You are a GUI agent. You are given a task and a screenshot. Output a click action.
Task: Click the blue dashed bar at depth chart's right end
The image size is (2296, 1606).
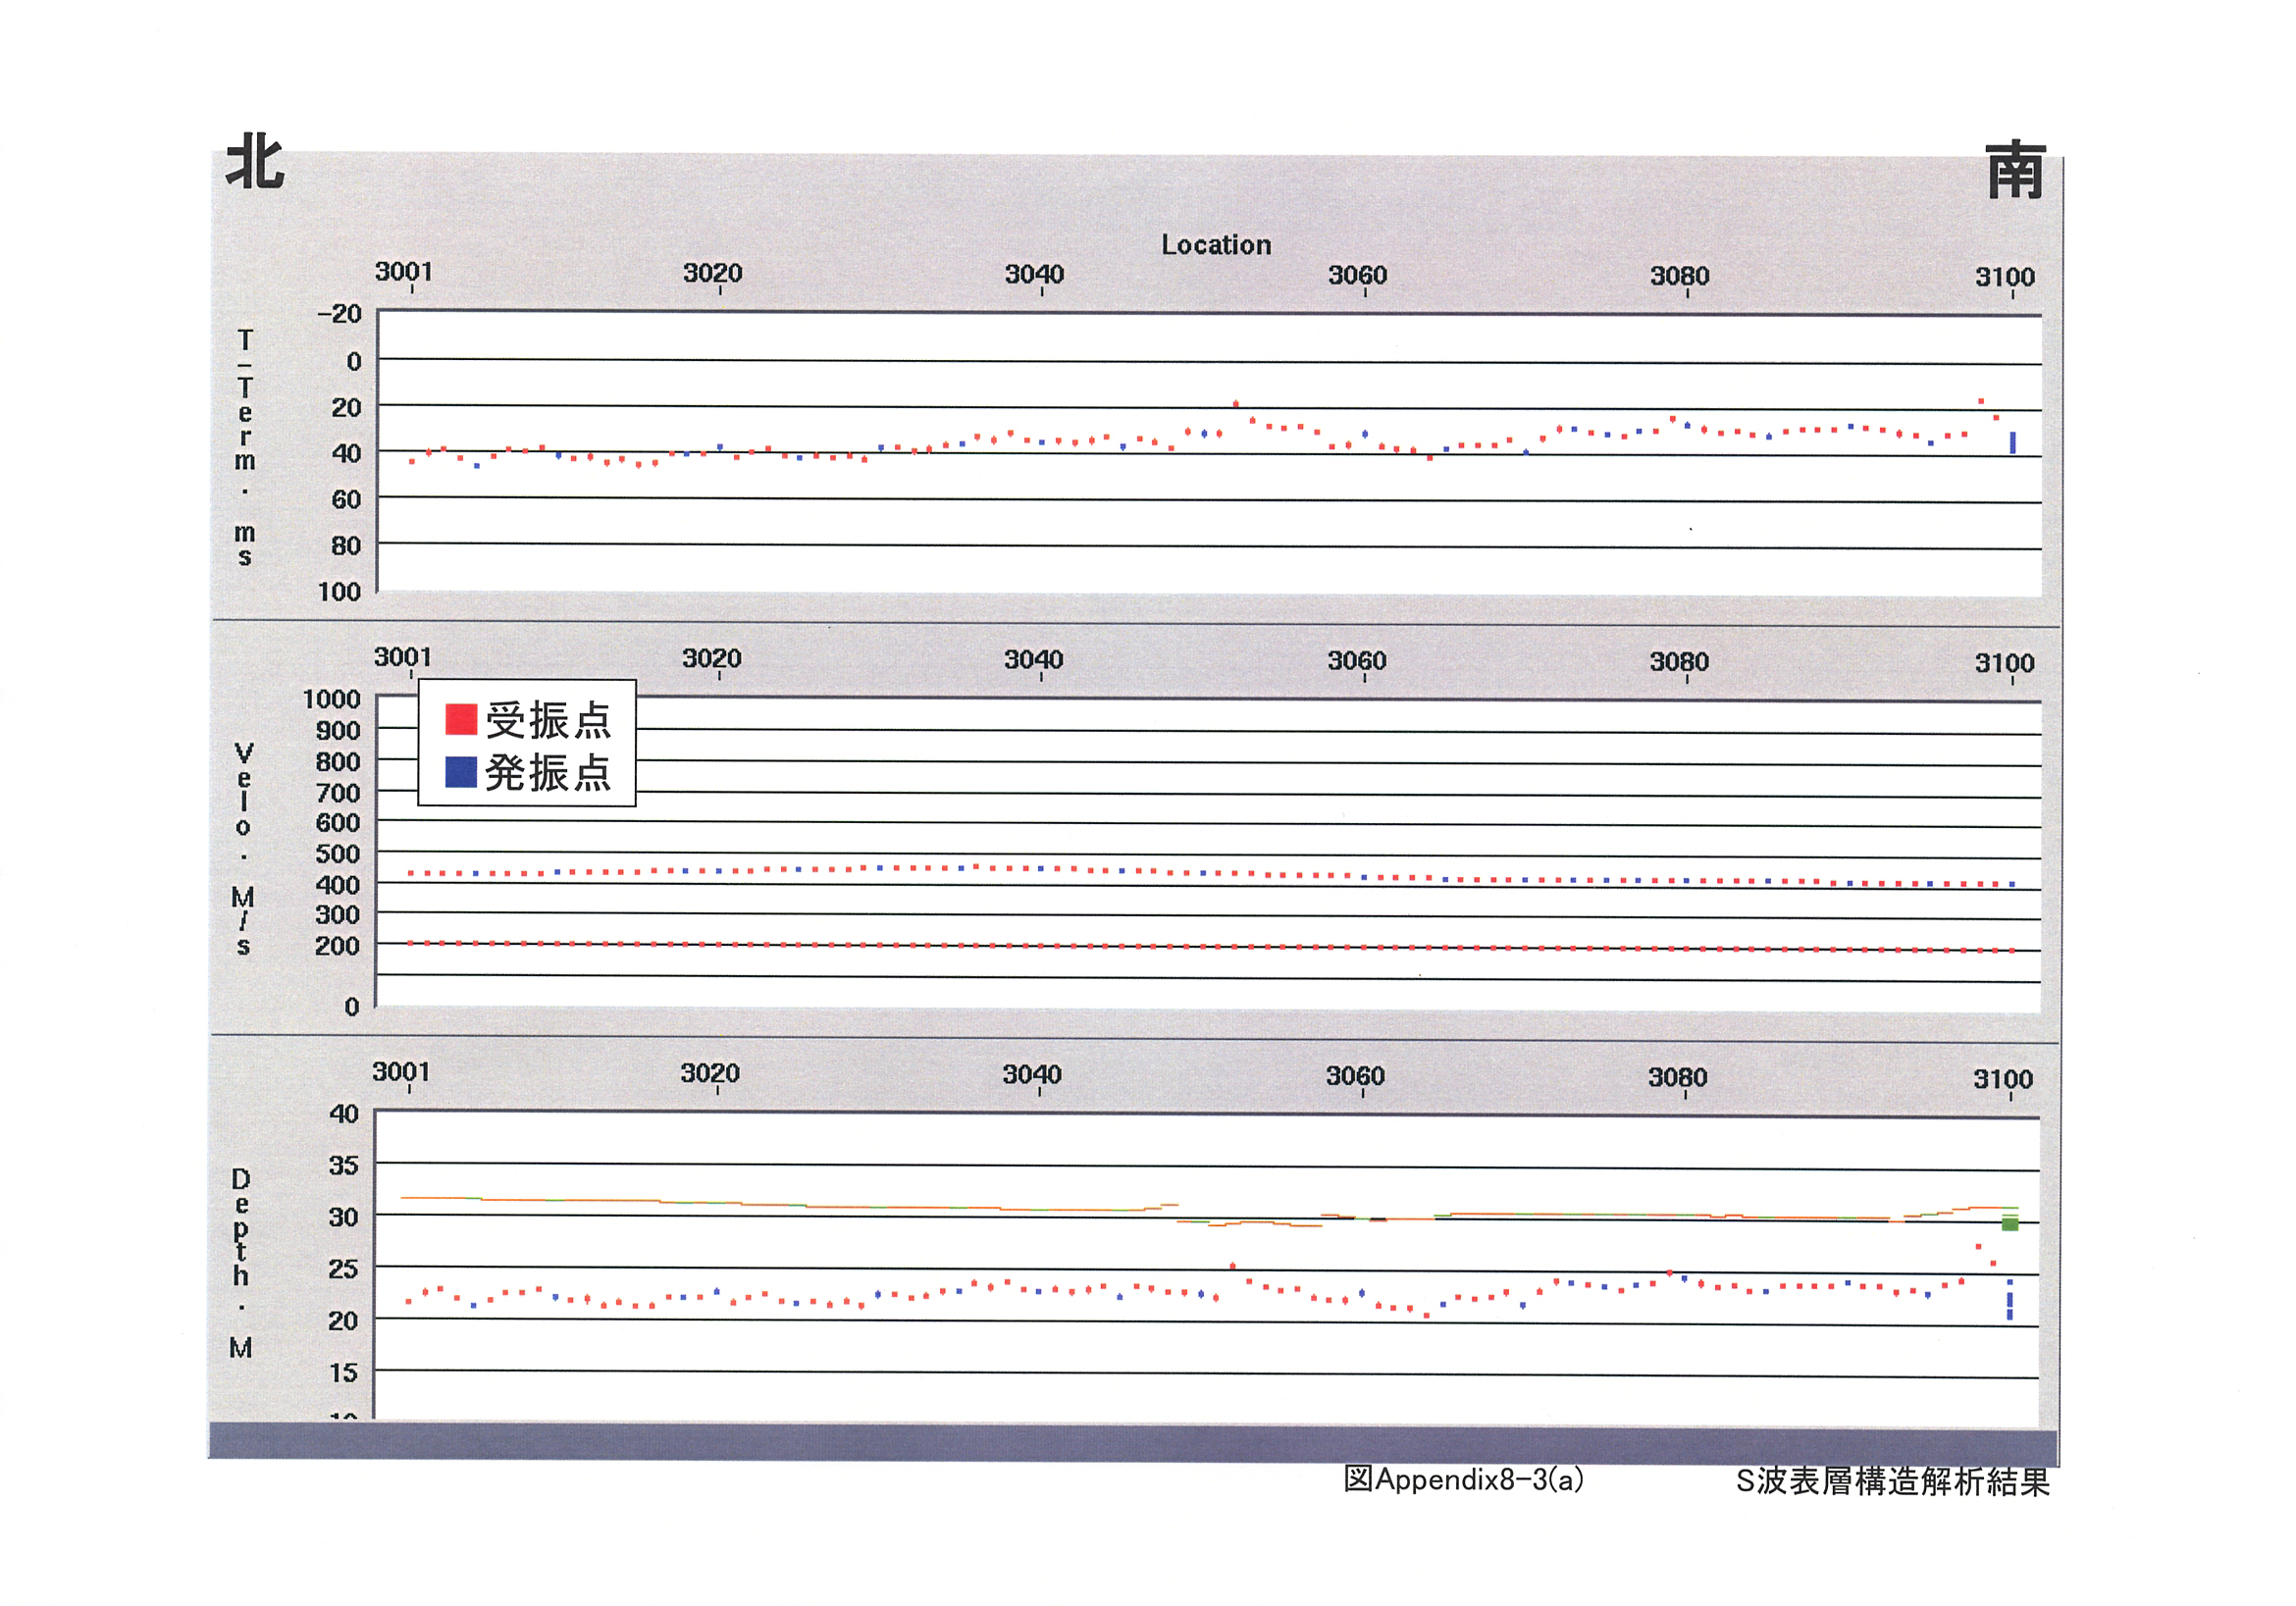pos(2010,1300)
